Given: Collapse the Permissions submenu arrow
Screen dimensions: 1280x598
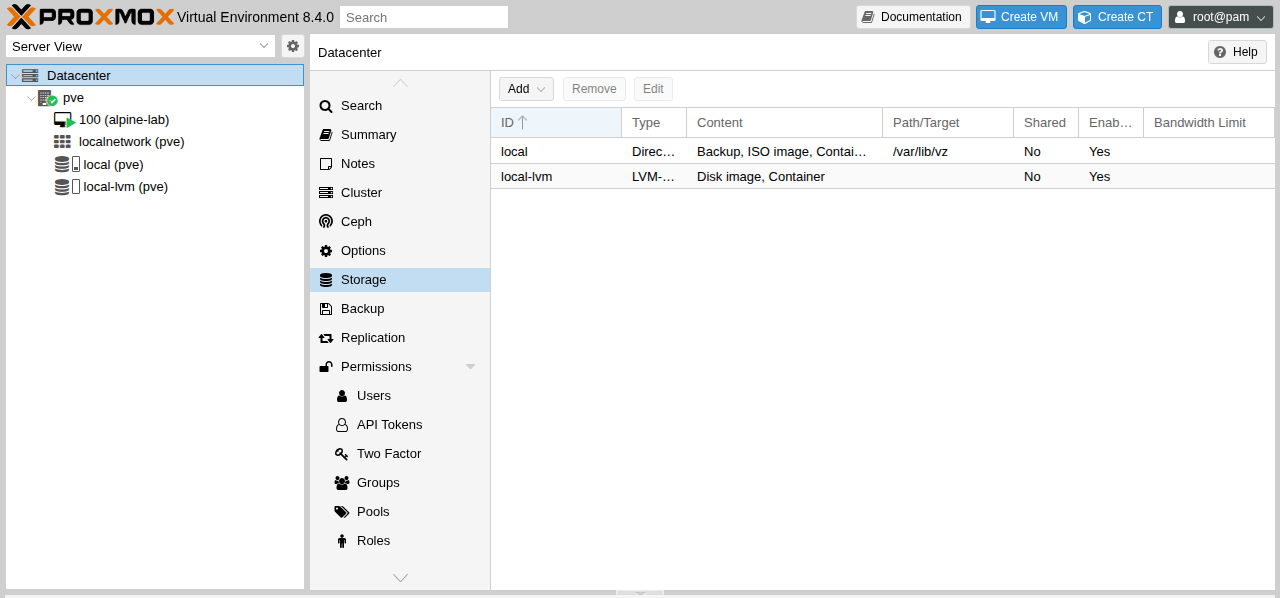Looking at the screenshot, I should [471, 367].
